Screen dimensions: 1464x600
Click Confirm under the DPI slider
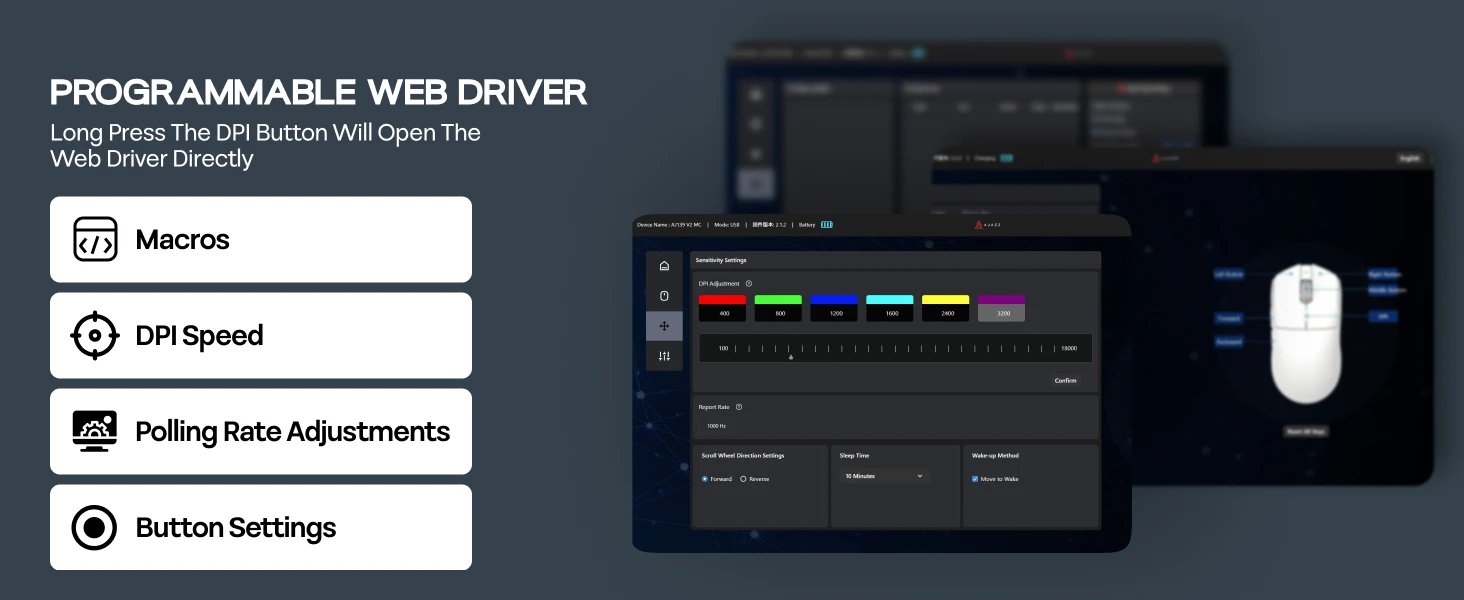1066,381
